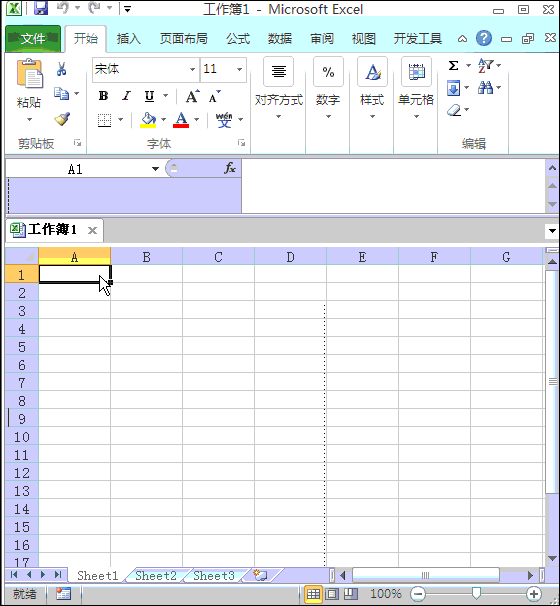Click the Save icon in quick access toolbar

[x=41, y=8]
